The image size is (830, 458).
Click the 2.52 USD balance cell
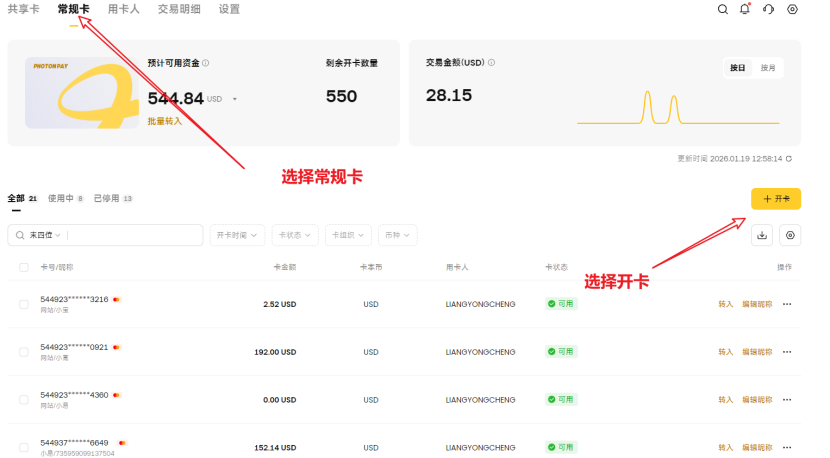pyautogui.click(x=279, y=304)
